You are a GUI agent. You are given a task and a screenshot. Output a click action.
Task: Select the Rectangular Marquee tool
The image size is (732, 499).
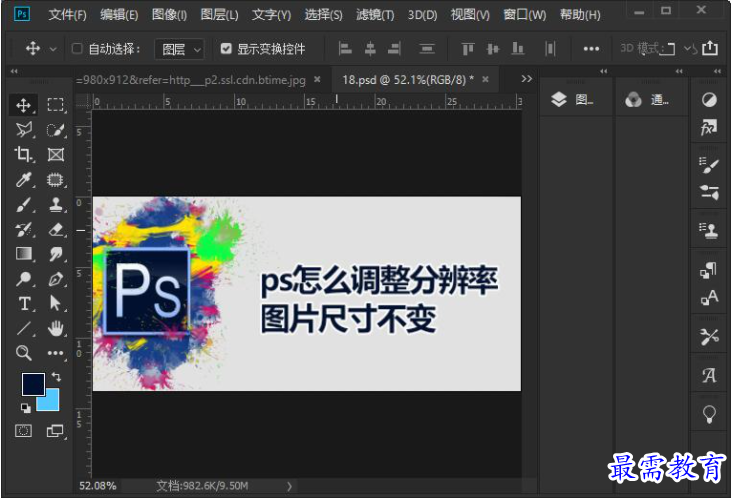click(x=56, y=105)
